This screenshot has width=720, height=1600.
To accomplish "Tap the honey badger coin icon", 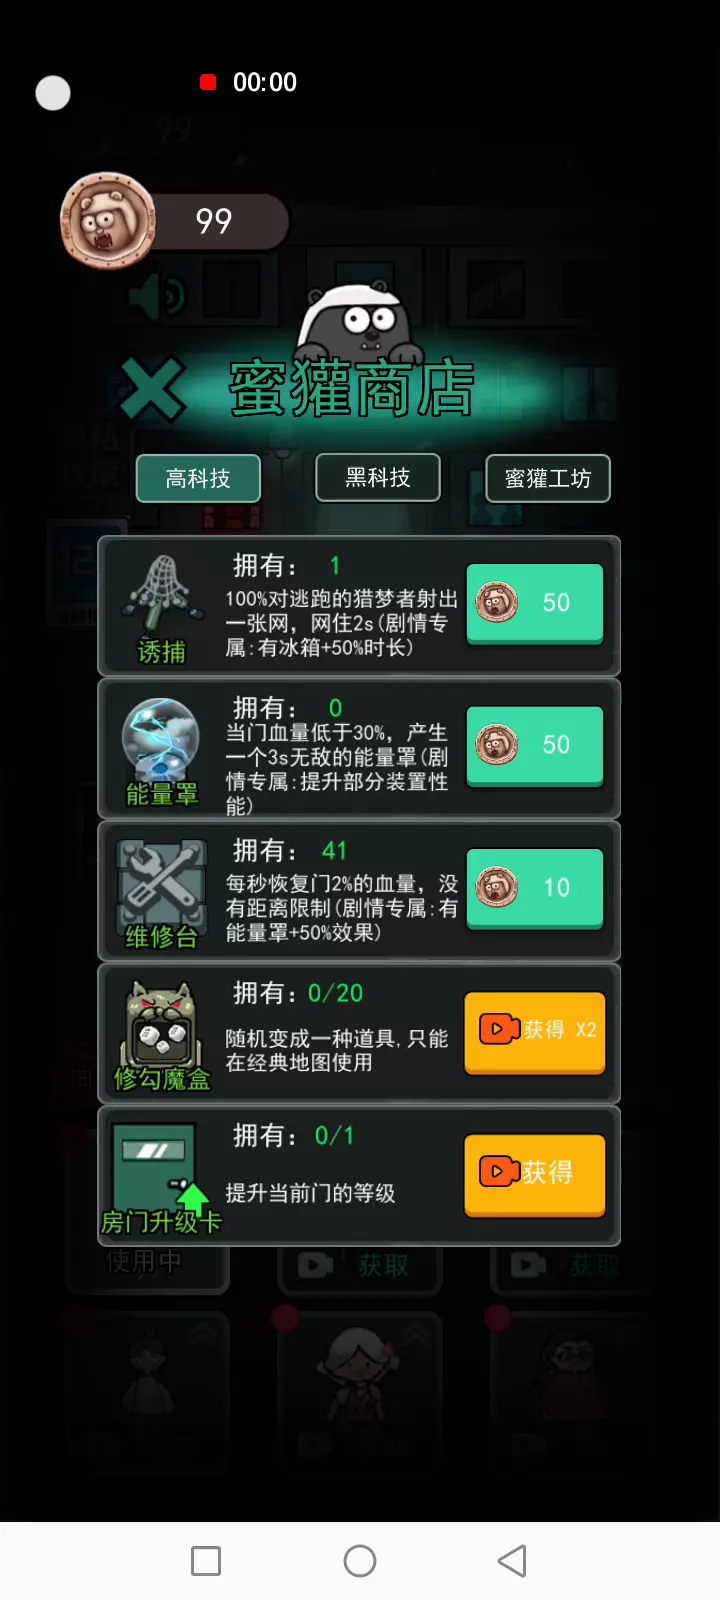I will pyautogui.click(x=108, y=221).
